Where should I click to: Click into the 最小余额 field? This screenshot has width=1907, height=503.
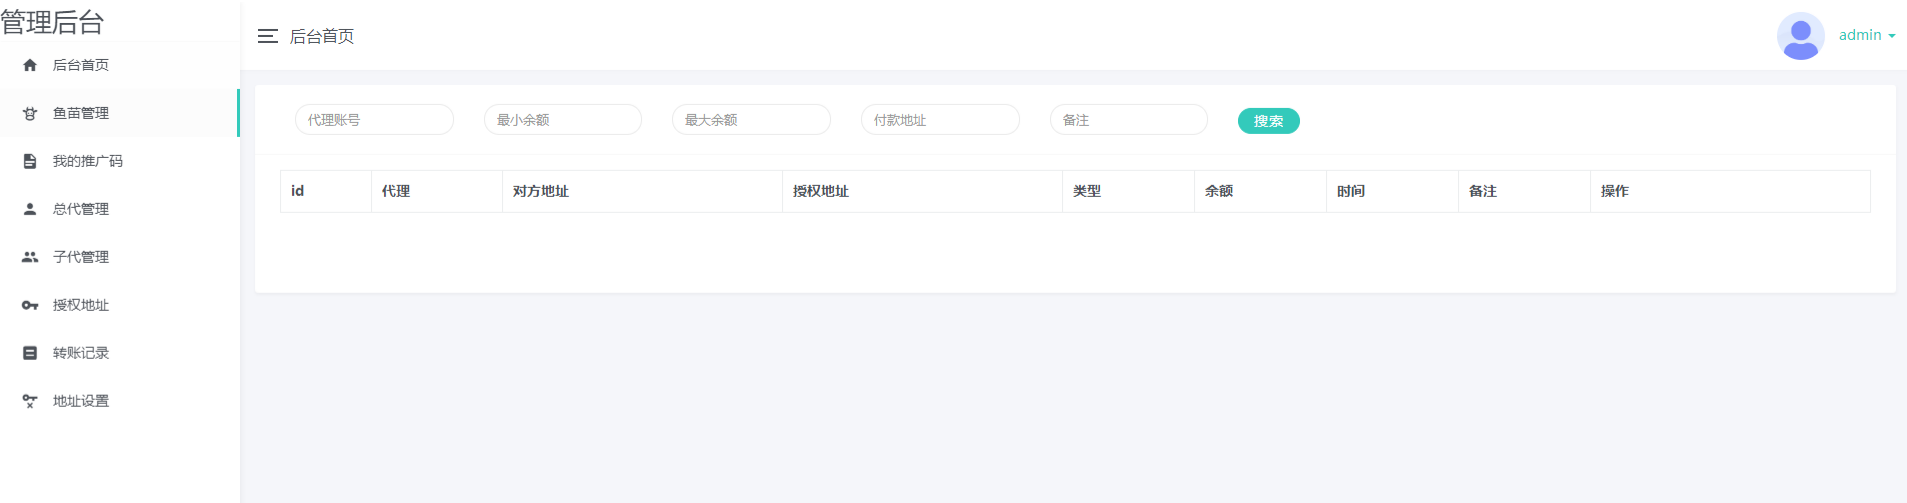pyautogui.click(x=563, y=120)
